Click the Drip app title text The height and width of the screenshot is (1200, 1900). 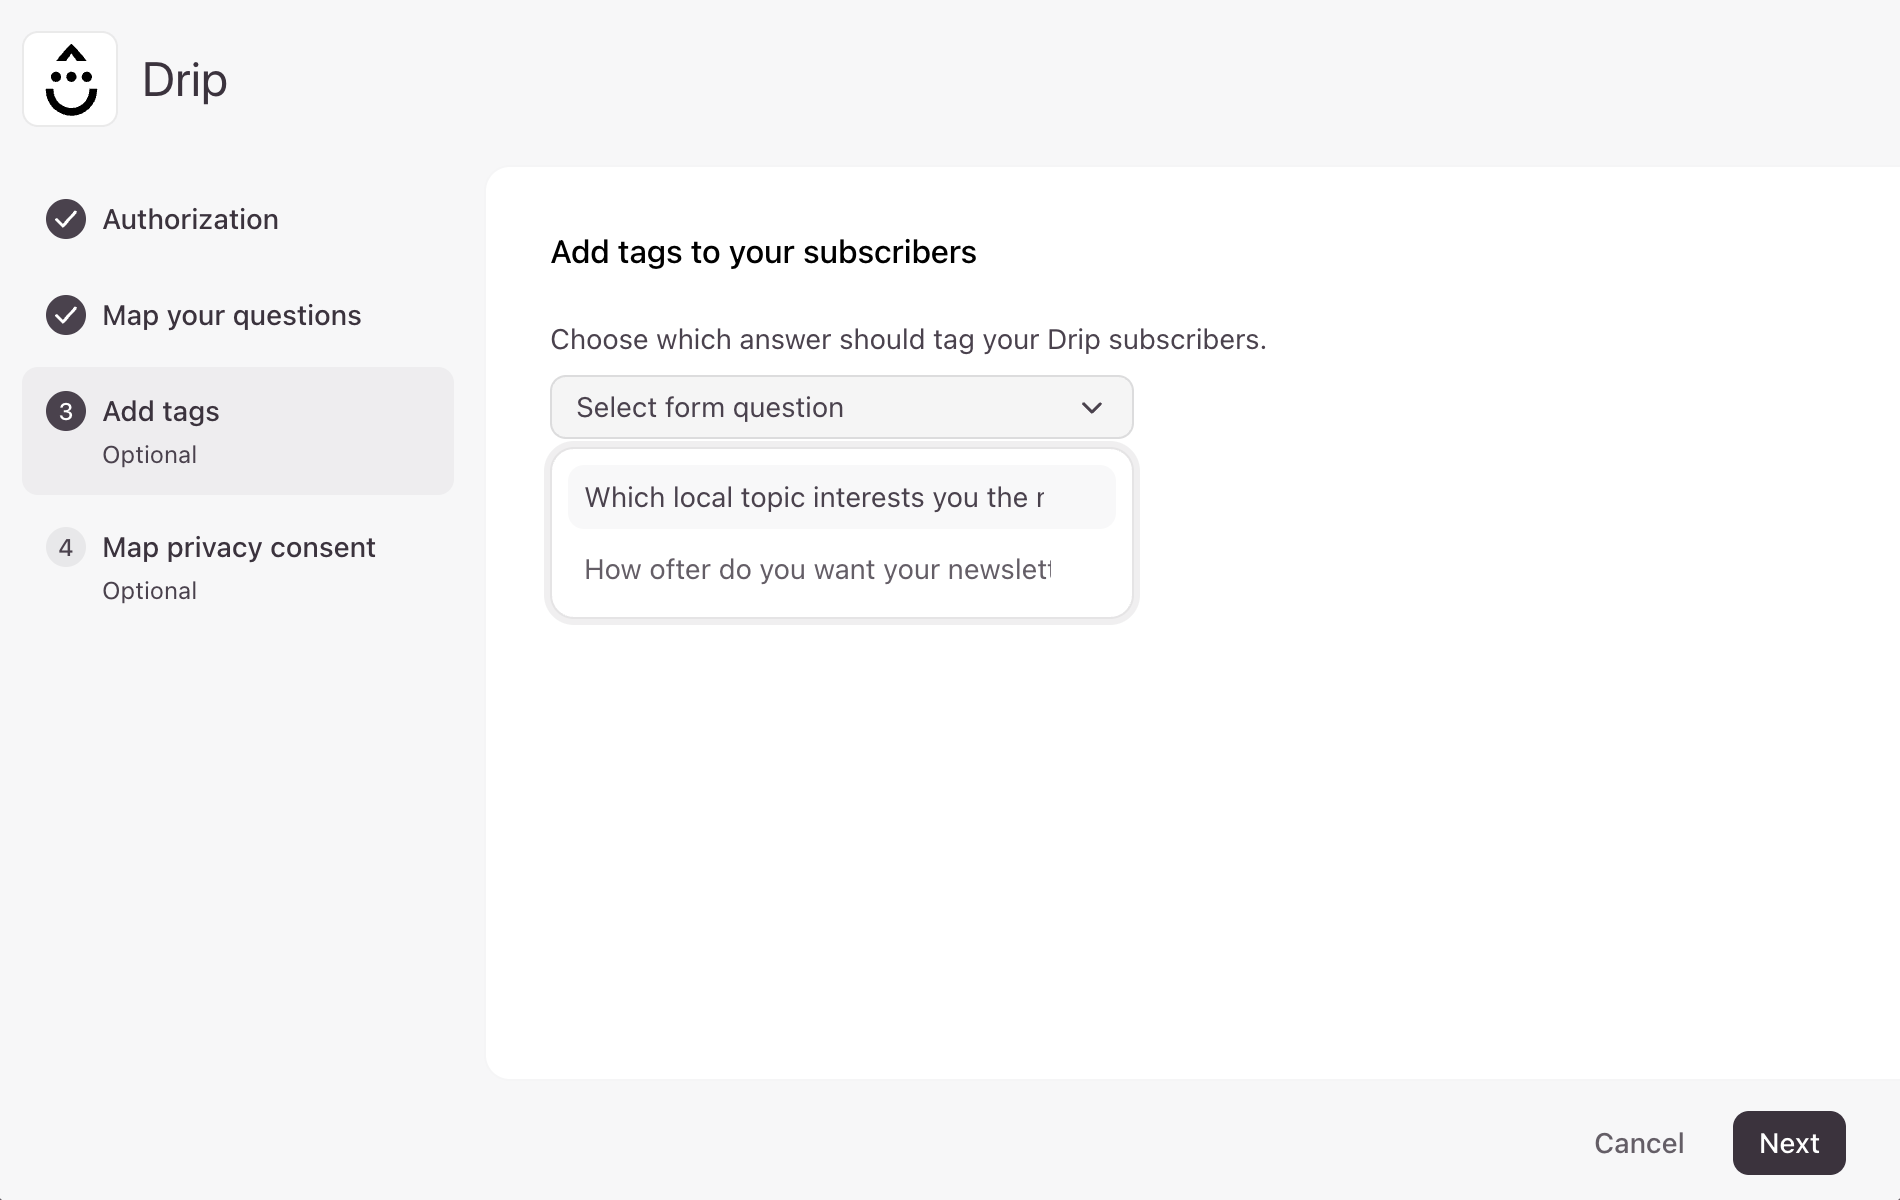pyautogui.click(x=185, y=79)
